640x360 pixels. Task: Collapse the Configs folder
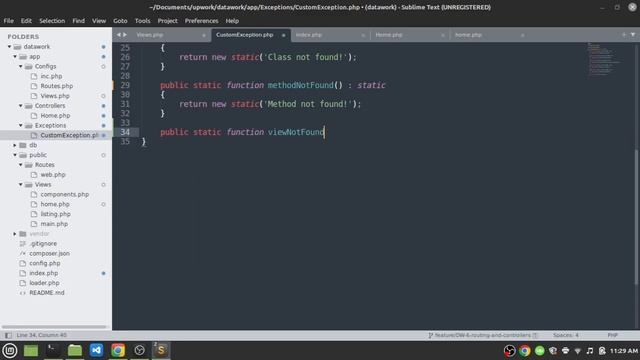[x=21, y=66]
